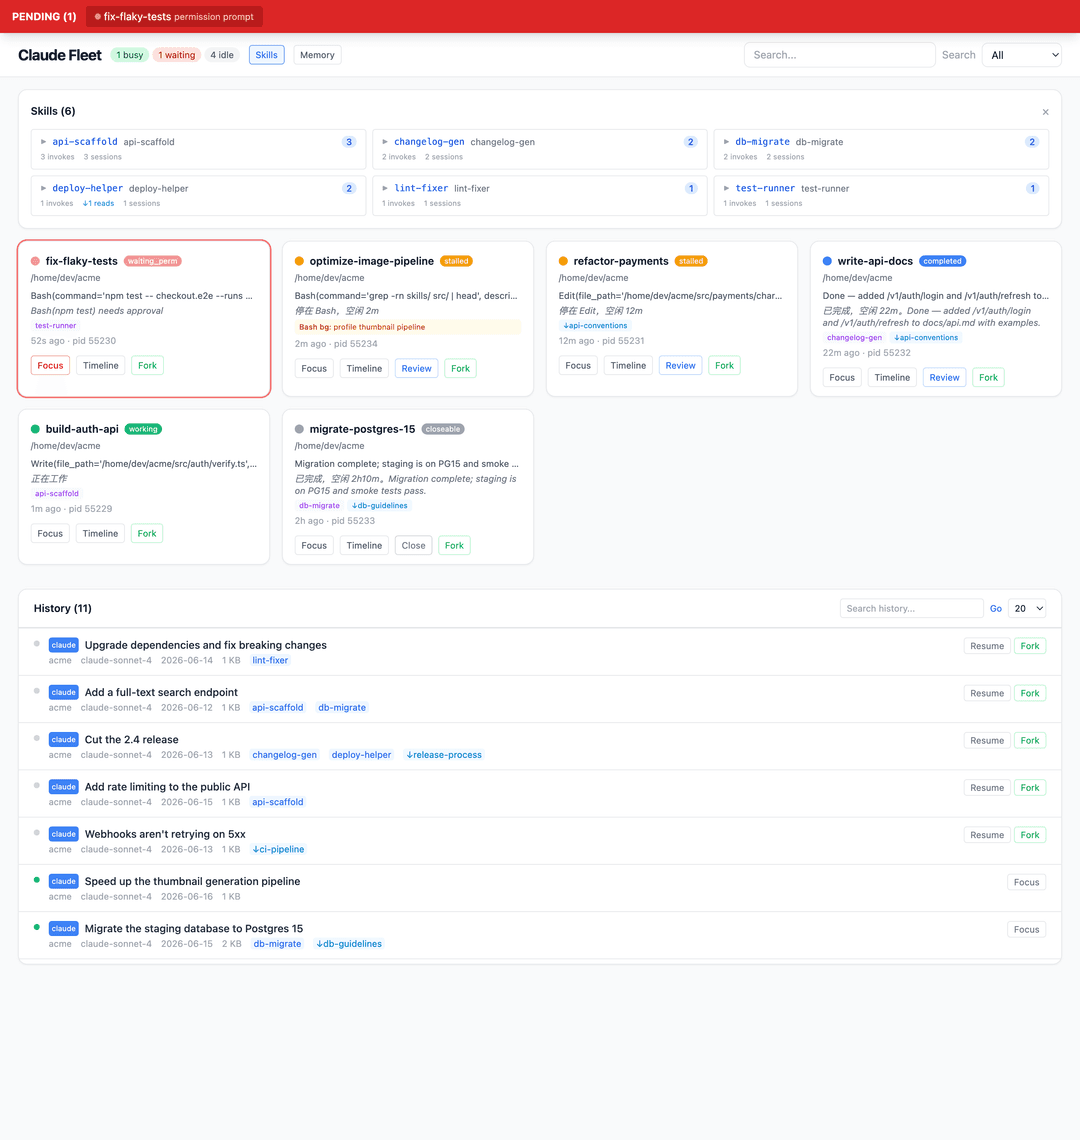Image resolution: width=1080 pixels, height=1140 pixels.
Task: Expand the deploy-helper skill entry
Action: pyautogui.click(x=44, y=188)
